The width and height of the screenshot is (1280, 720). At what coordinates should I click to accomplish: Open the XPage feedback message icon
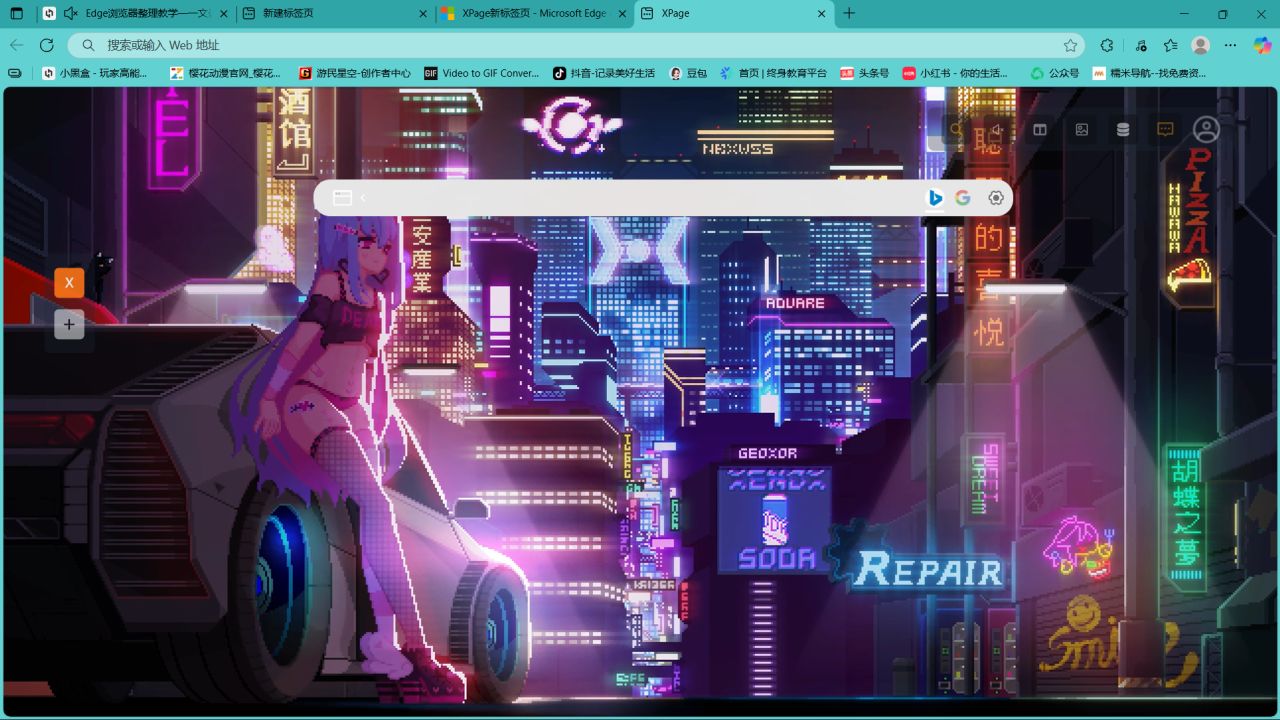1165,129
